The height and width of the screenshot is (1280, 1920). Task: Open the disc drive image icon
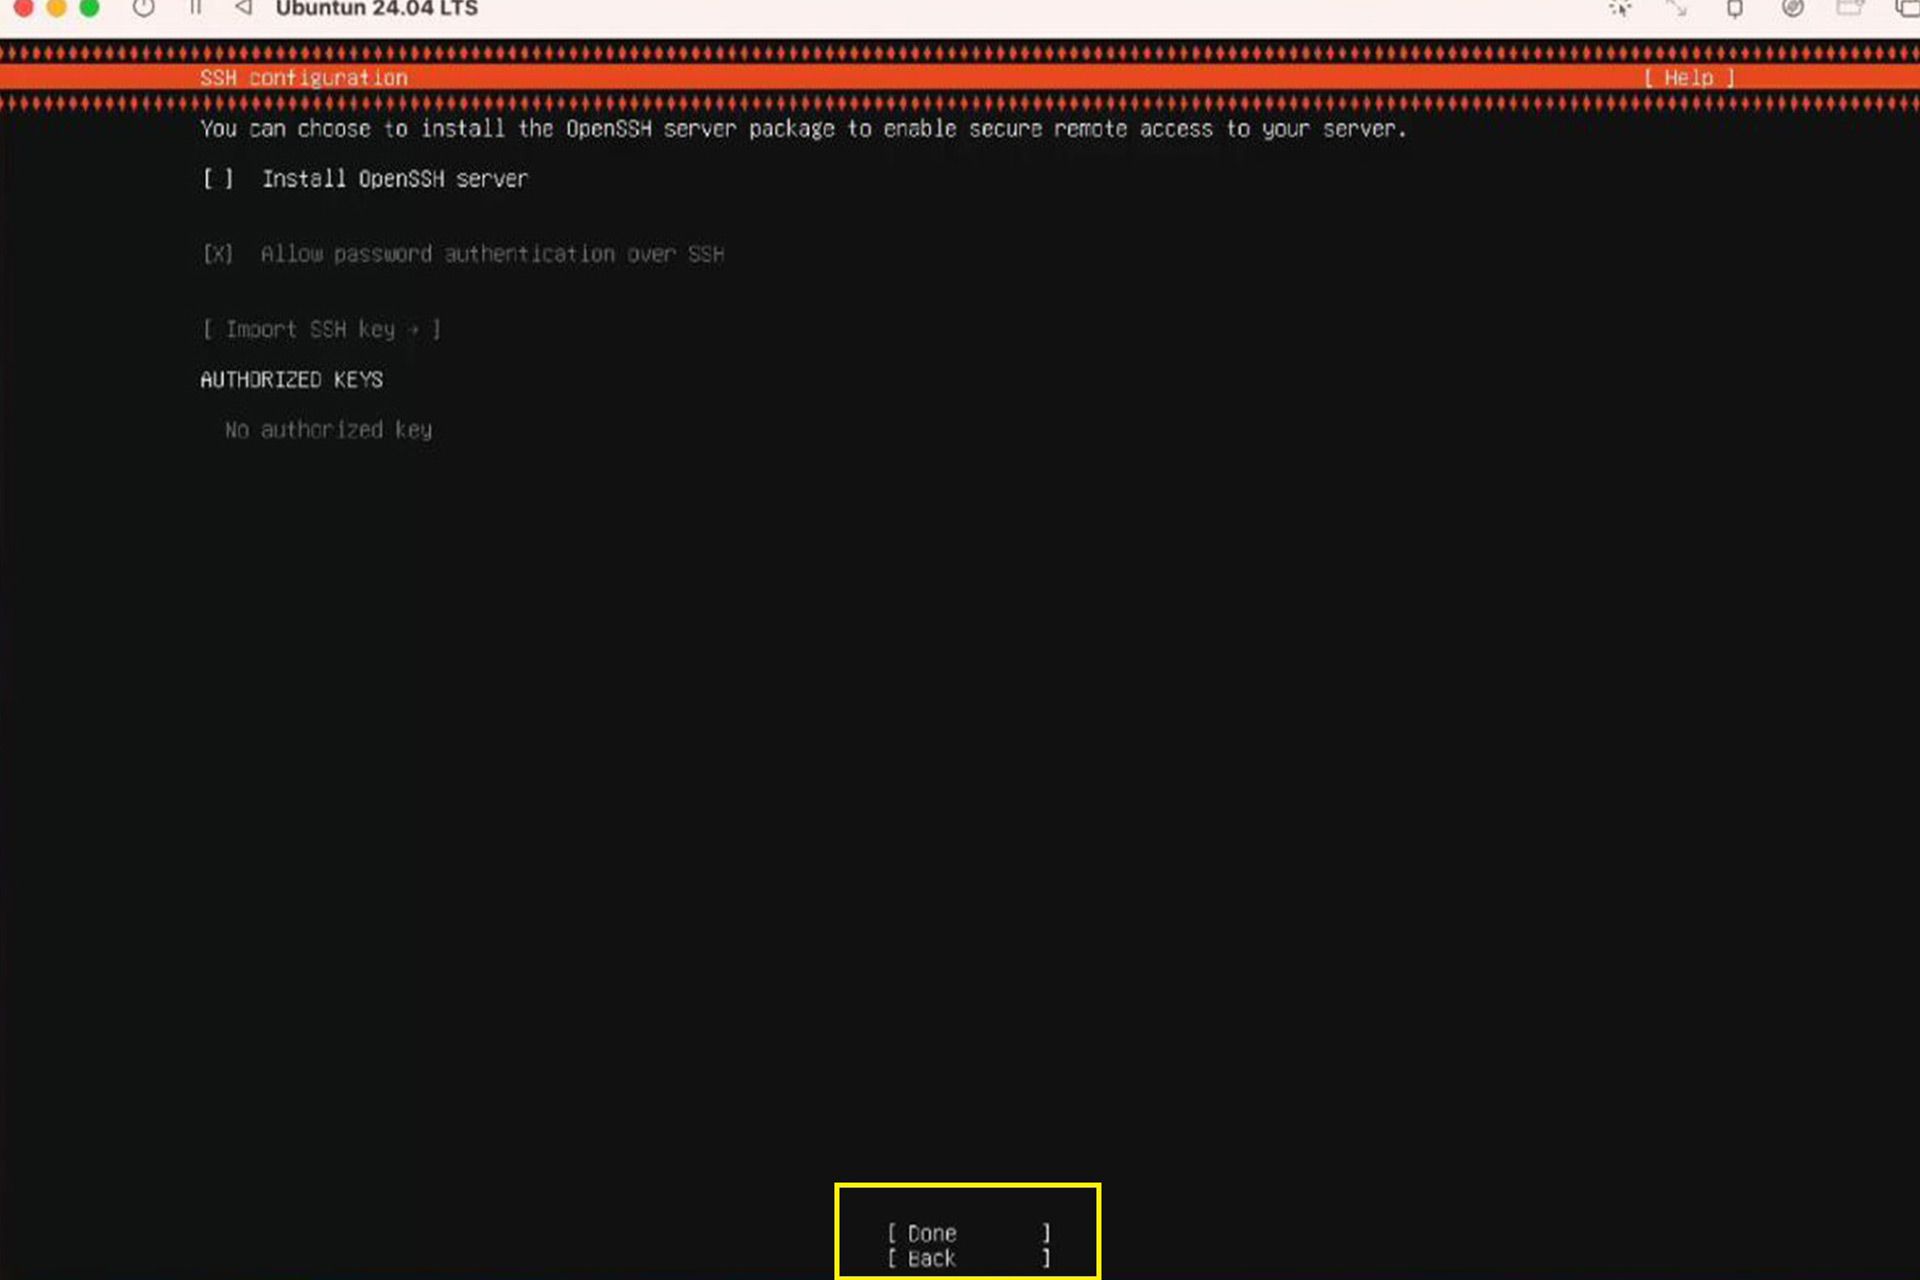(x=1793, y=8)
